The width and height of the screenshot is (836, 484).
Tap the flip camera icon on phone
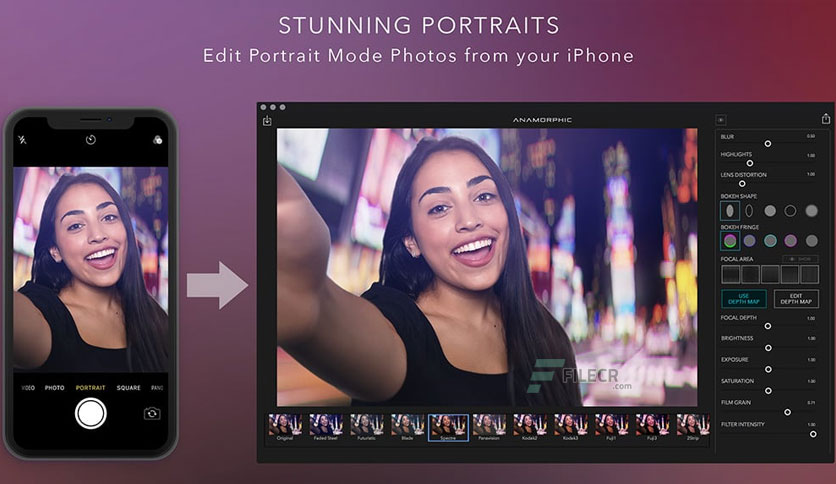click(152, 414)
